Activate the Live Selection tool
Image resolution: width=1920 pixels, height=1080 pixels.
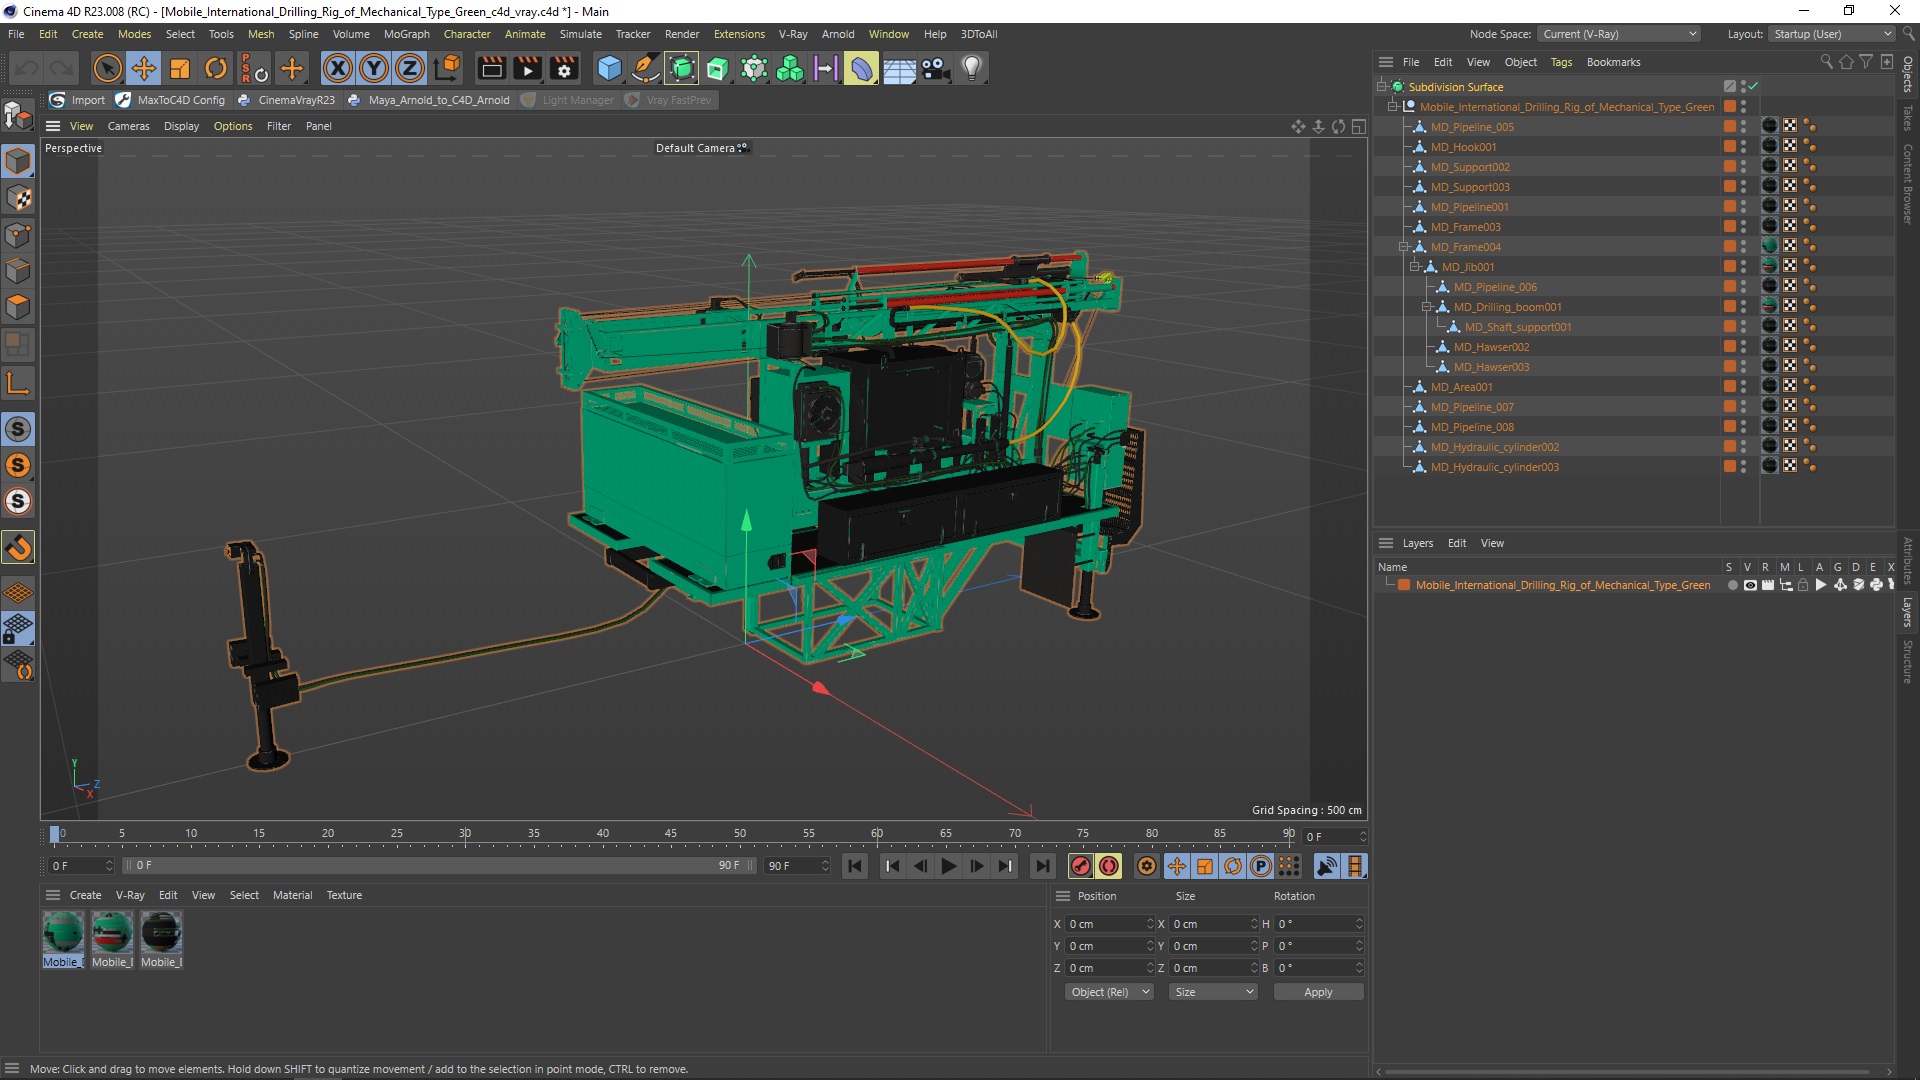[x=107, y=68]
